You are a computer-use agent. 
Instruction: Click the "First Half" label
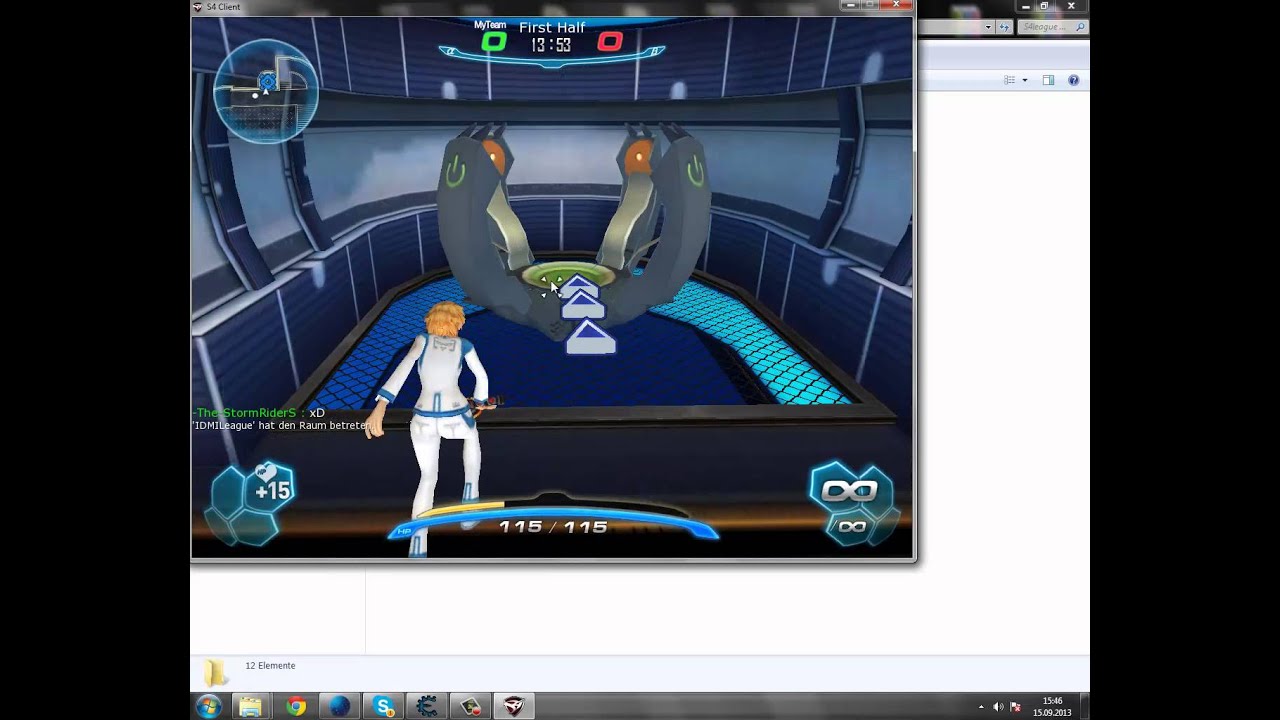[x=552, y=27]
